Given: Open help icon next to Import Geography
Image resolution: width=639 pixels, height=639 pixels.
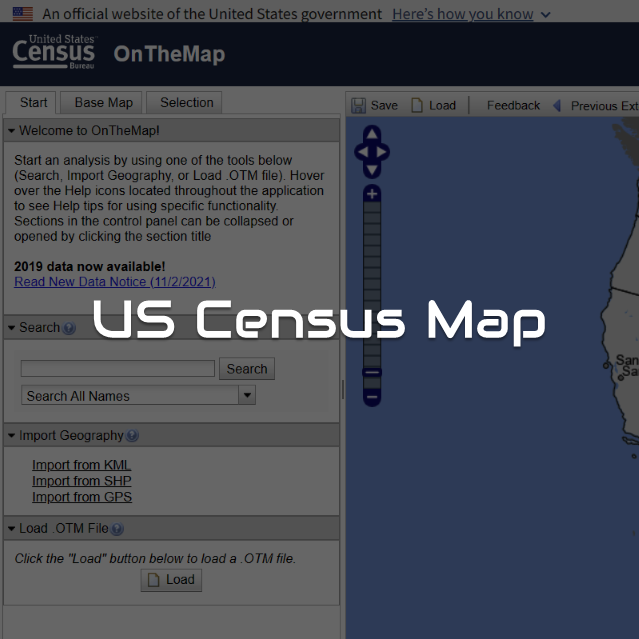Looking at the screenshot, I should click(x=132, y=436).
